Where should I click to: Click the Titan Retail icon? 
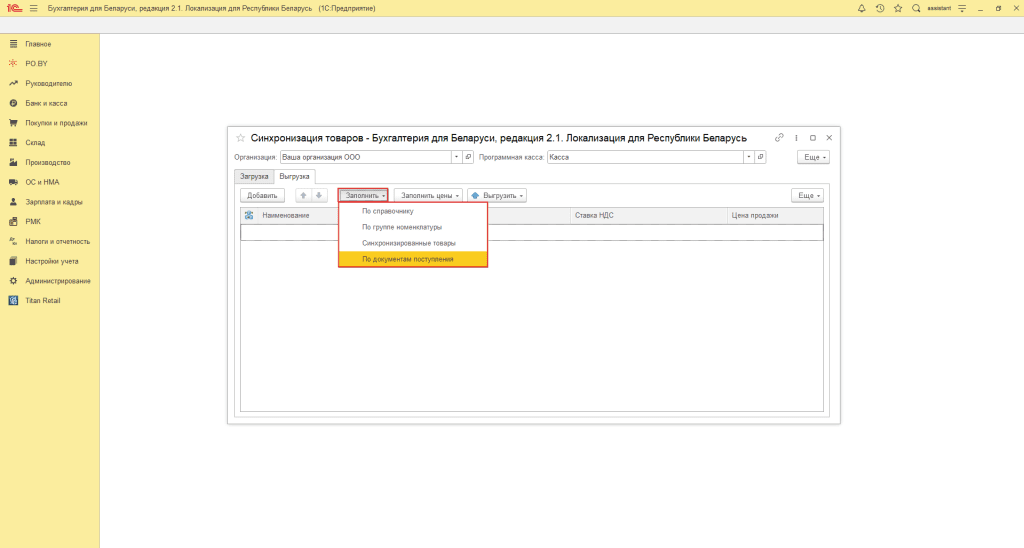[13, 300]
